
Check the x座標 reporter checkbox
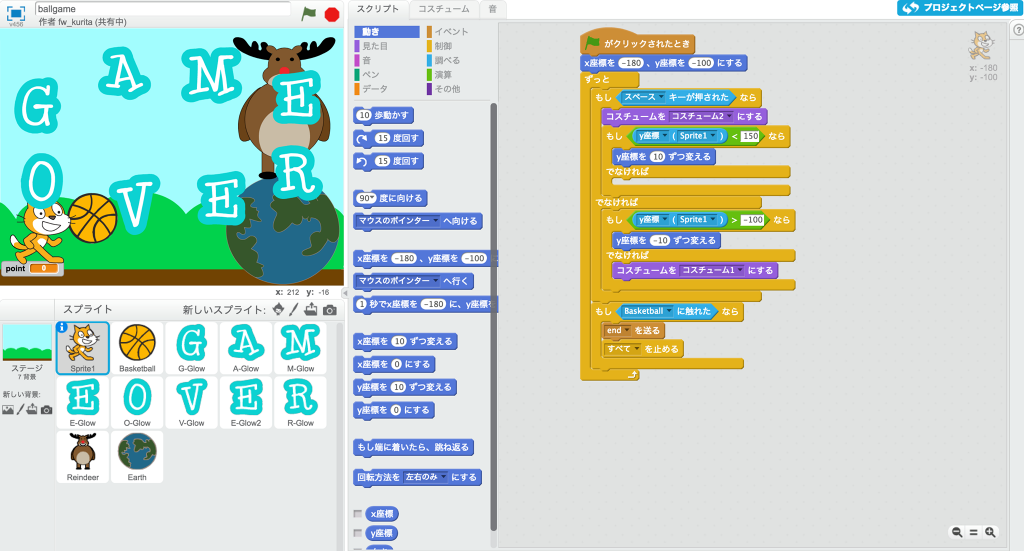click(357, 514)
